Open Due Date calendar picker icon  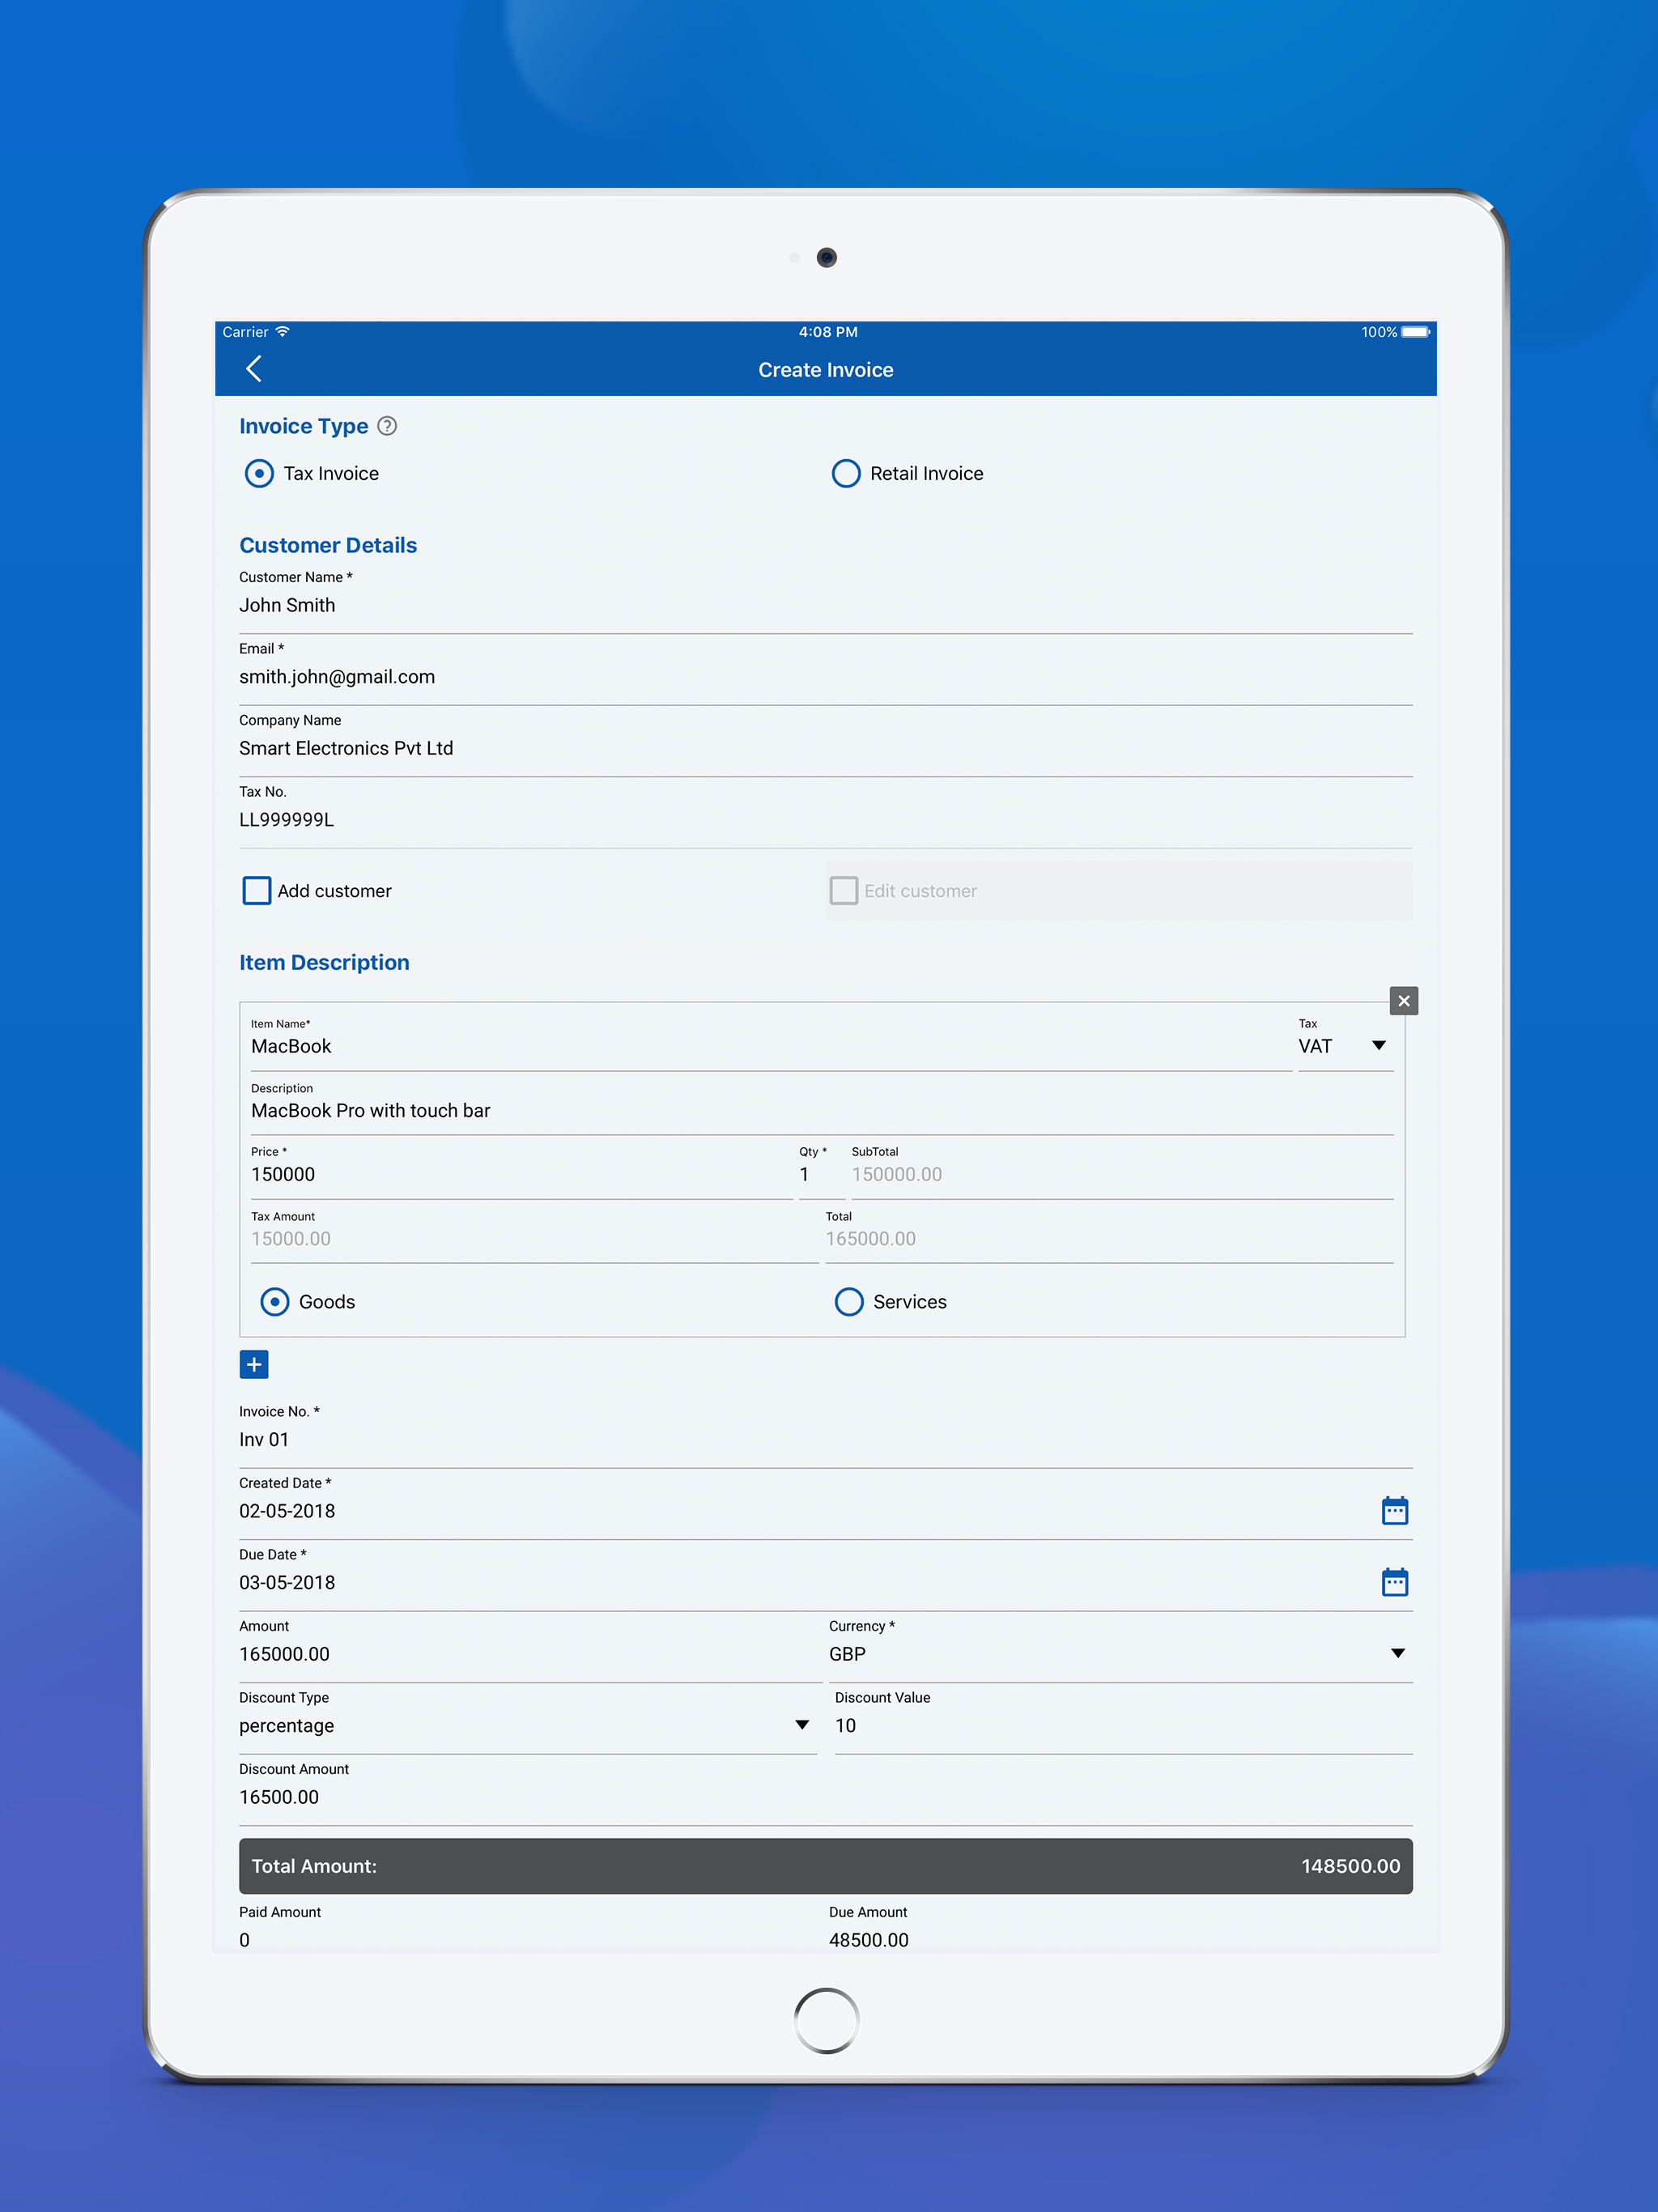click(1394, 1582)
